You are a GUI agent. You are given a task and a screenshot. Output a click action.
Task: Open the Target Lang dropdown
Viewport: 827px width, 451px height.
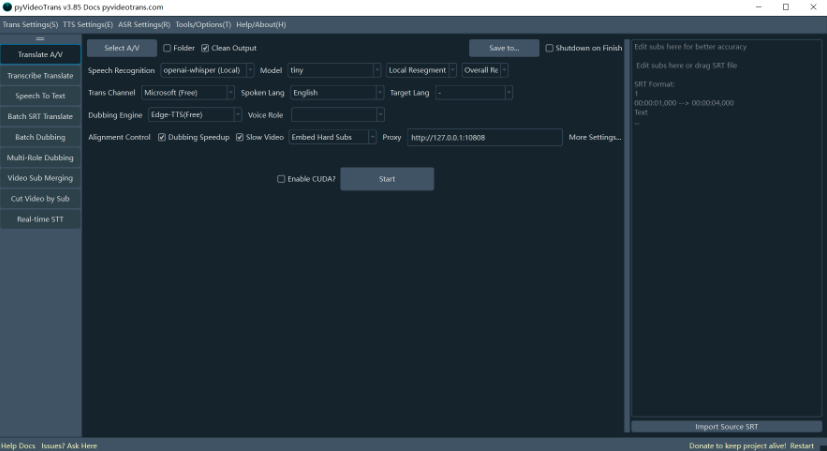click(x=473, y=93)
